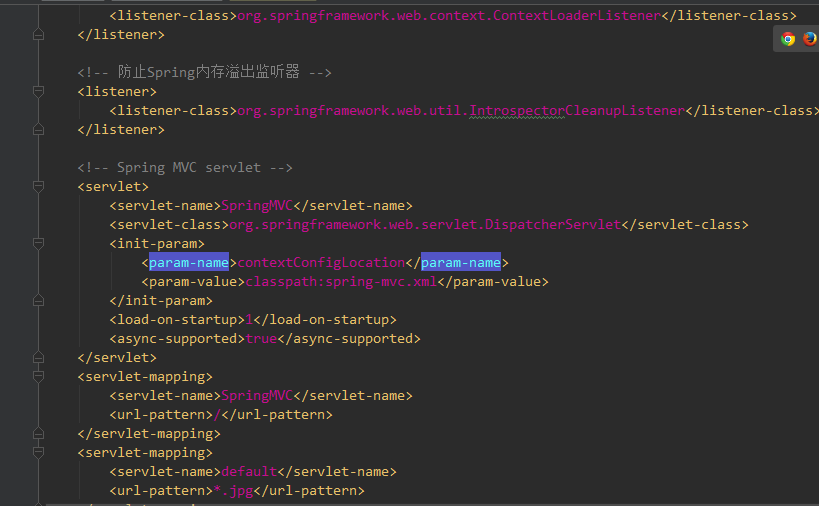Image resolution: width=819 pixels, height=506 pixels.
Task: Click the closing async-supported tag
Action: (x=349, y=339)
